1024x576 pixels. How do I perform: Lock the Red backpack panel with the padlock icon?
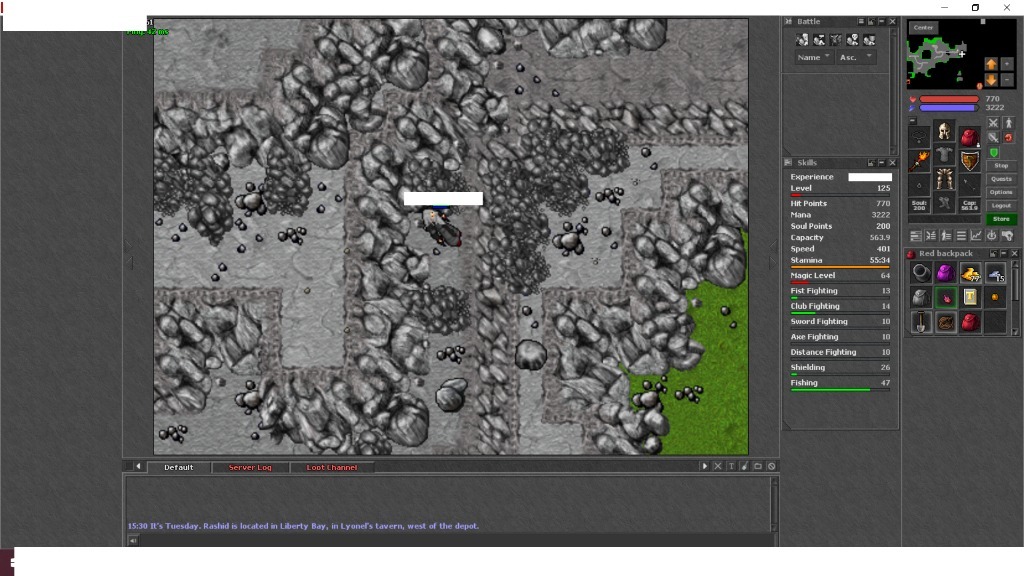[993, 253]
